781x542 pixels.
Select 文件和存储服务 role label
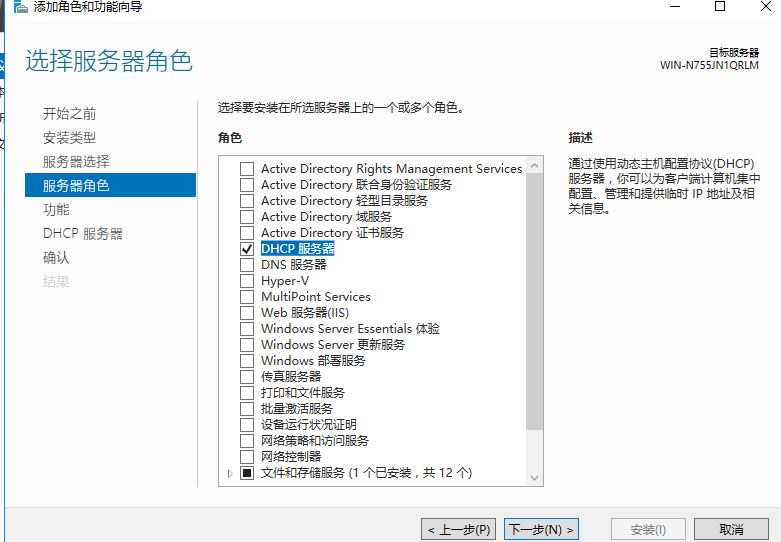click(367, 473)
